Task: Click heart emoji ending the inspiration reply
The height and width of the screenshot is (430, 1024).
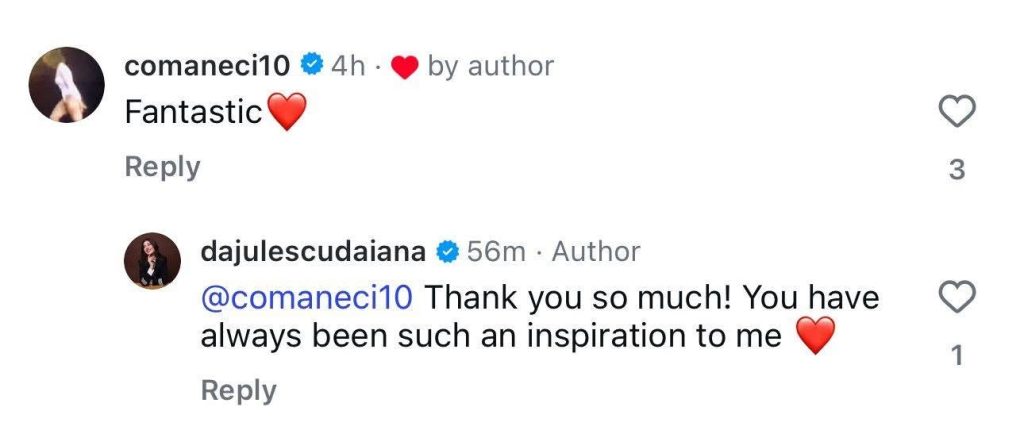Action: tap(815, 338)
